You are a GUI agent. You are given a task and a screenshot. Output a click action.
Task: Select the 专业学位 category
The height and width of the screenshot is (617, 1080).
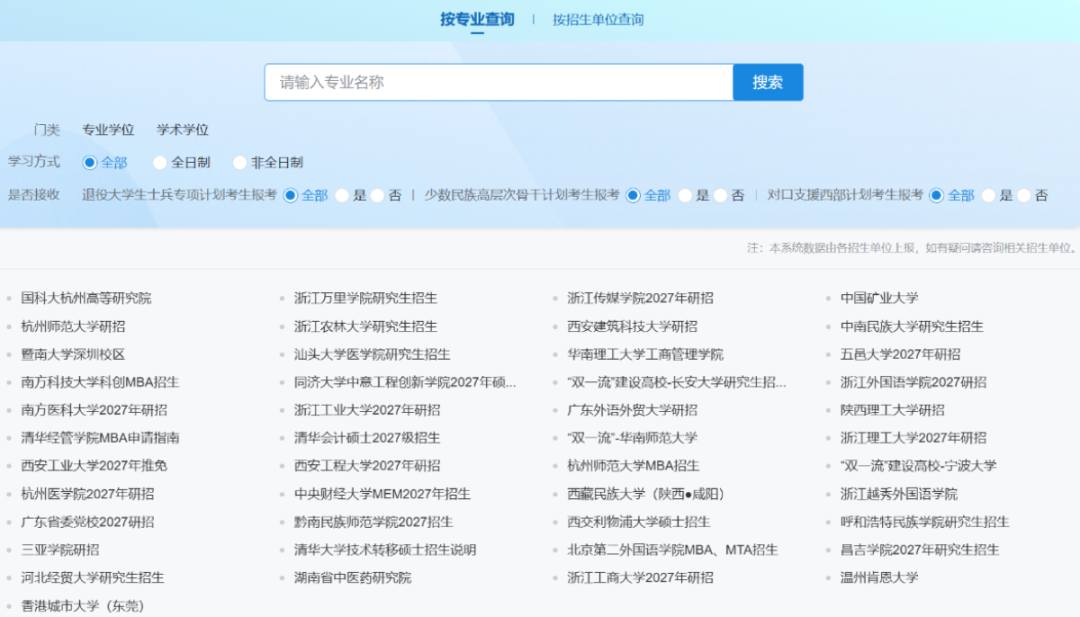point(108,129)
